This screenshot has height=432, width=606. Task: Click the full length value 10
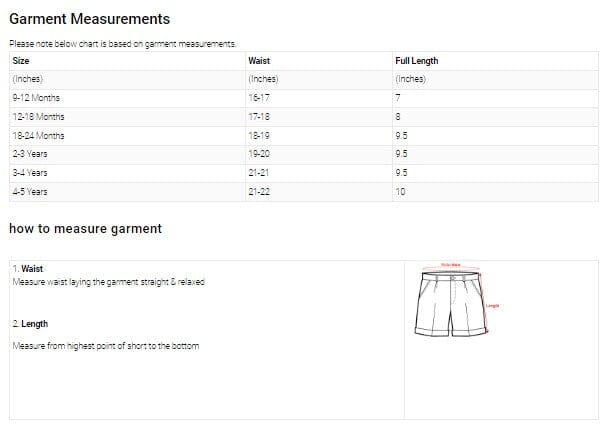click(401, 191)
